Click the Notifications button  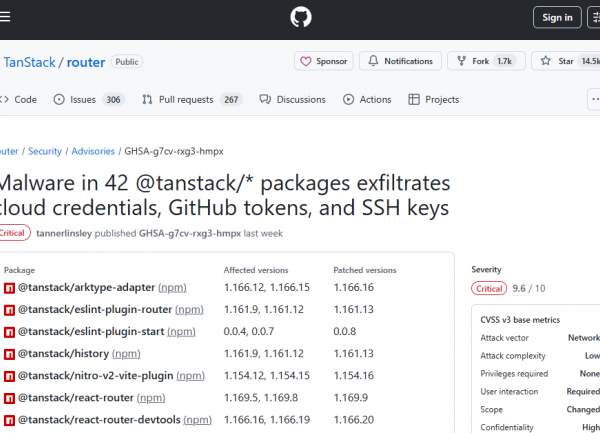[x=400, y=61]
